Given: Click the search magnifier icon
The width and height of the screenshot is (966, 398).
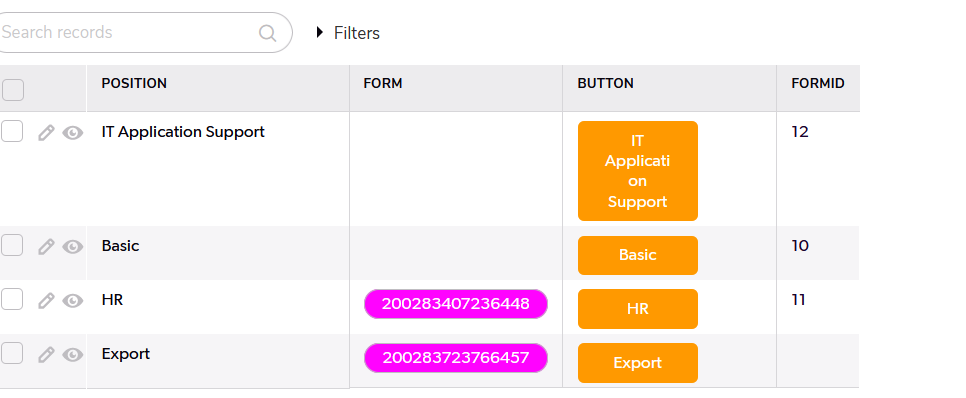Looking at the screenshot, I should pyautogui.click(x=267, y=33).
